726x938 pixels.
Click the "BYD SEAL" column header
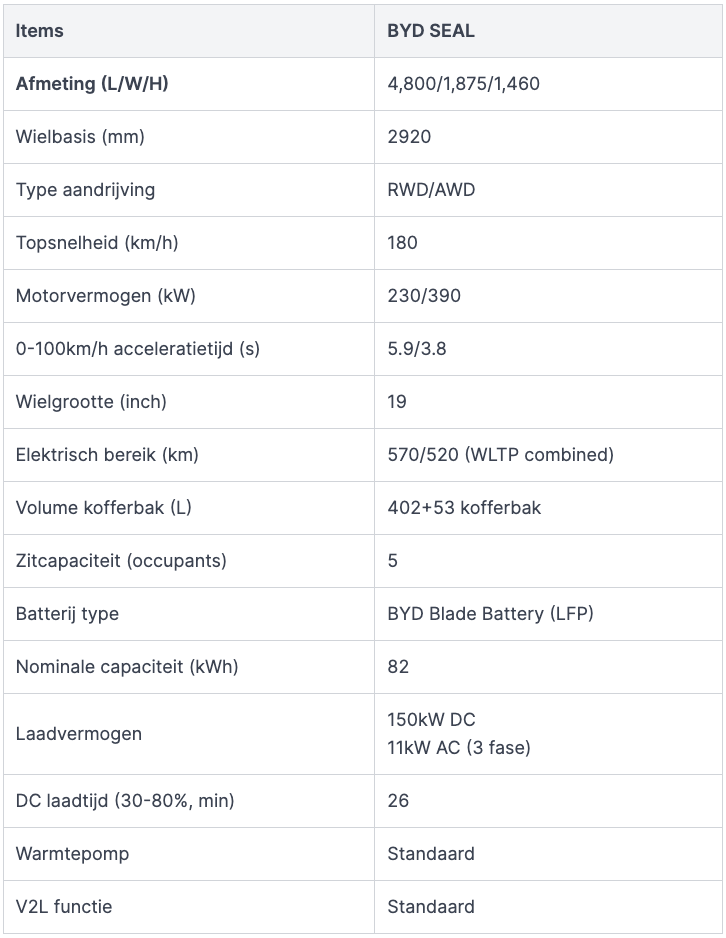point(431,31)
